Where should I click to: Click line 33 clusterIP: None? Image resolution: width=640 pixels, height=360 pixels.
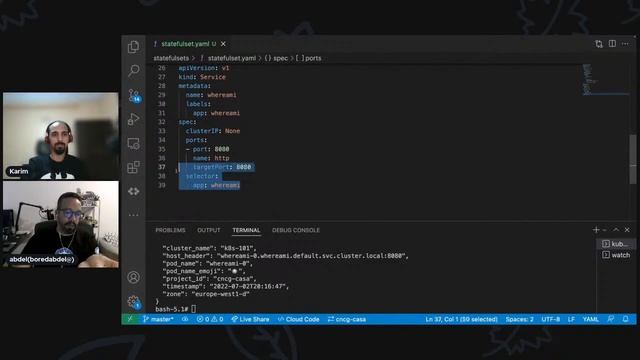coord(213,131)
